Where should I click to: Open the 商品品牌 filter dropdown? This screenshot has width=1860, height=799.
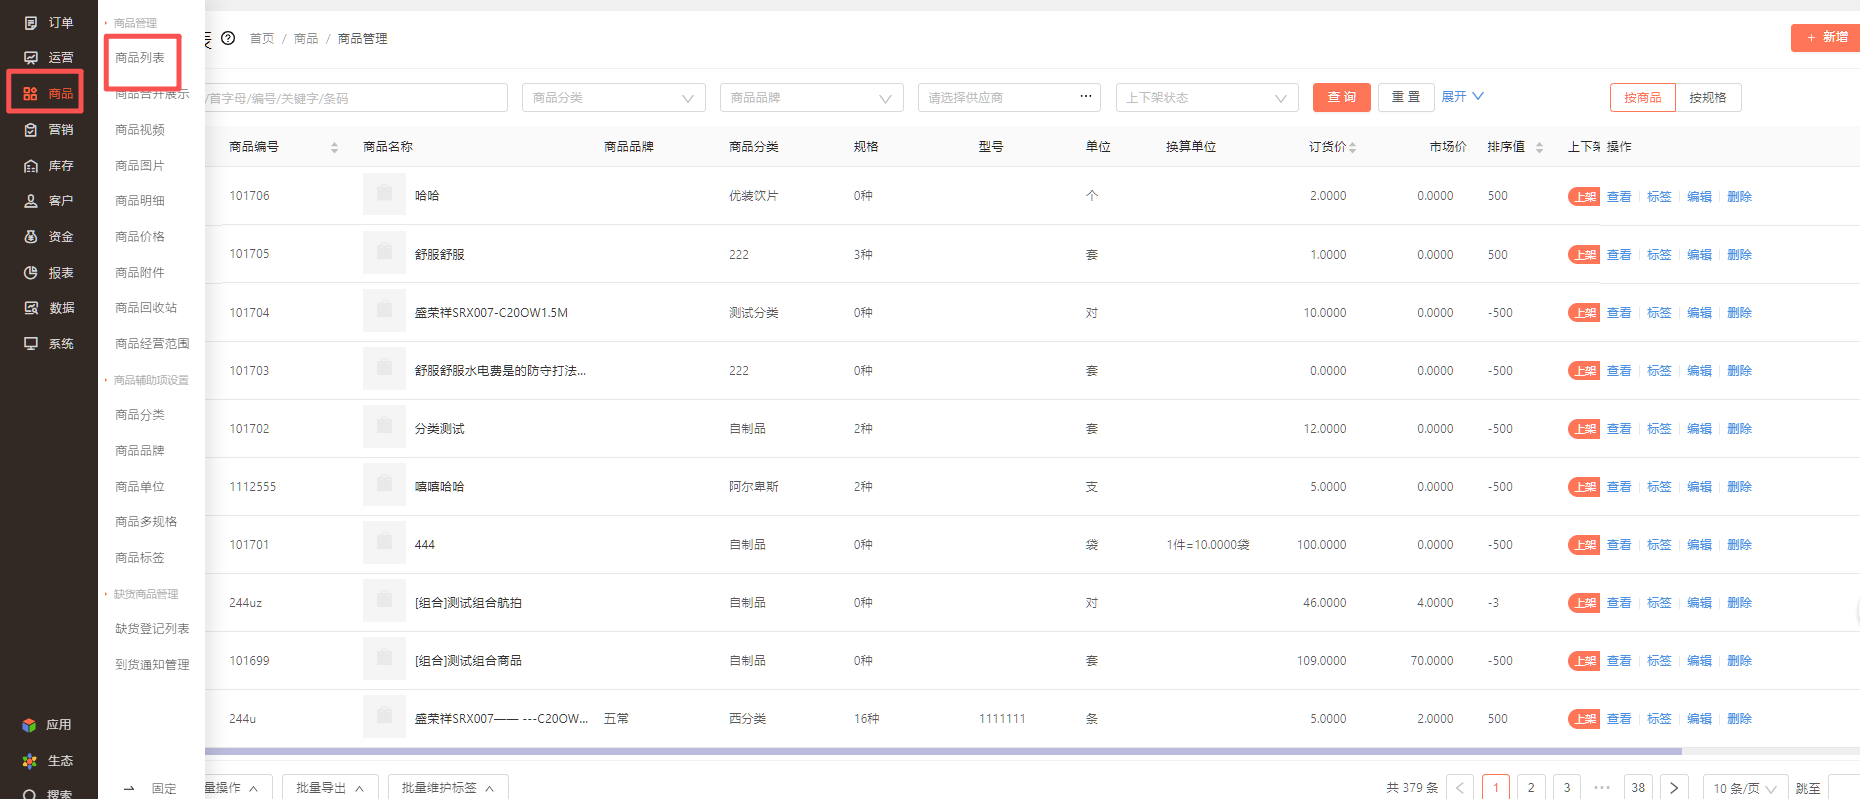(812, 98)
